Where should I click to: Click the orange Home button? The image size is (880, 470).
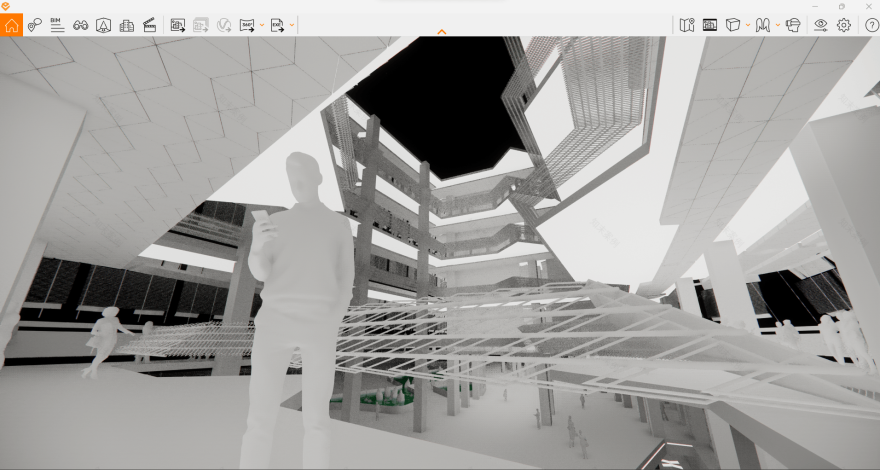point(12,25)
